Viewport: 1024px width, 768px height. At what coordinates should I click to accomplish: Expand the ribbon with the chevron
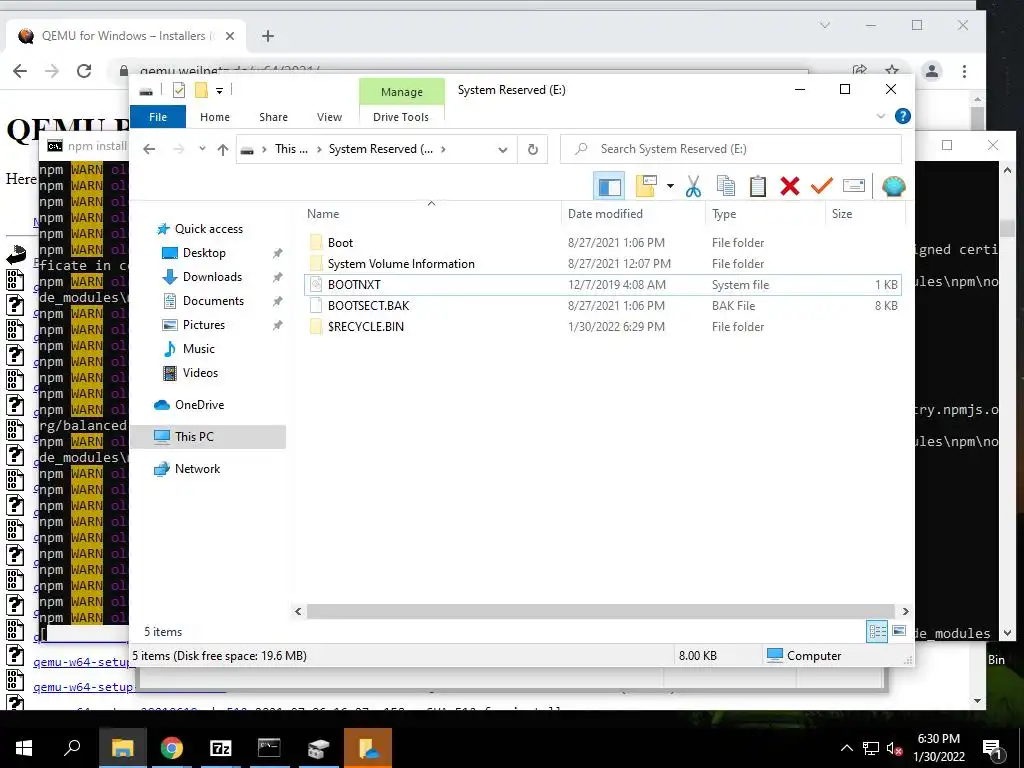(x=880, y=116)
